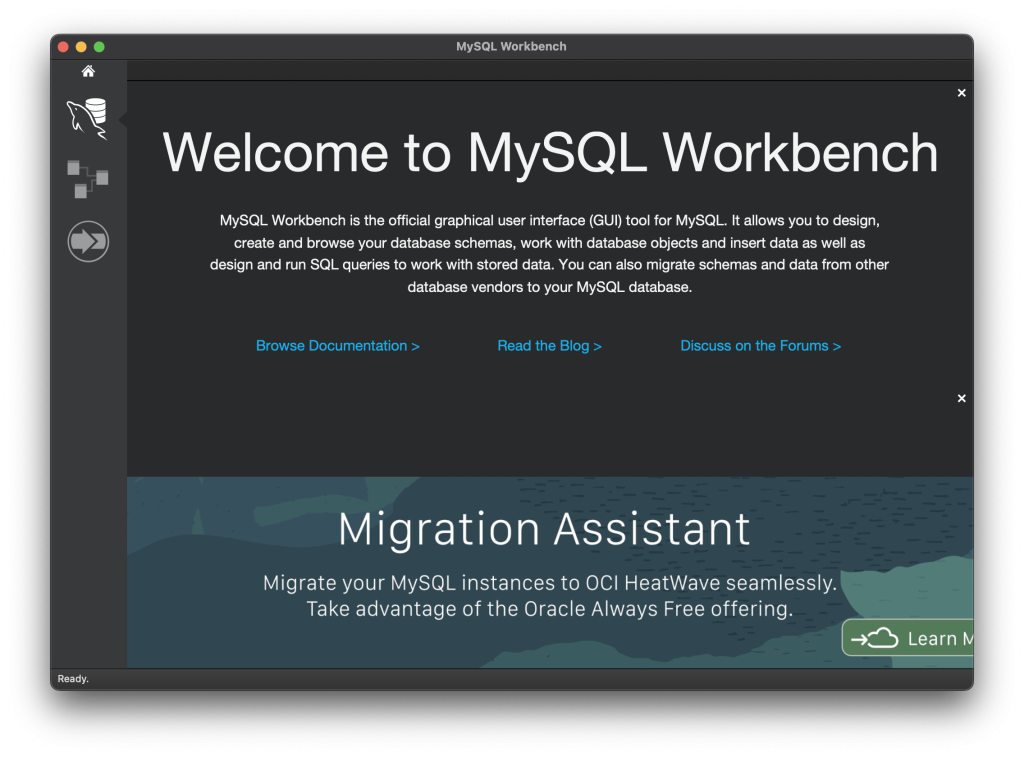Dismiss the Welcome to MySQL Workbench banner
This screenshot has width=1024, height=757.
[961, 92]
